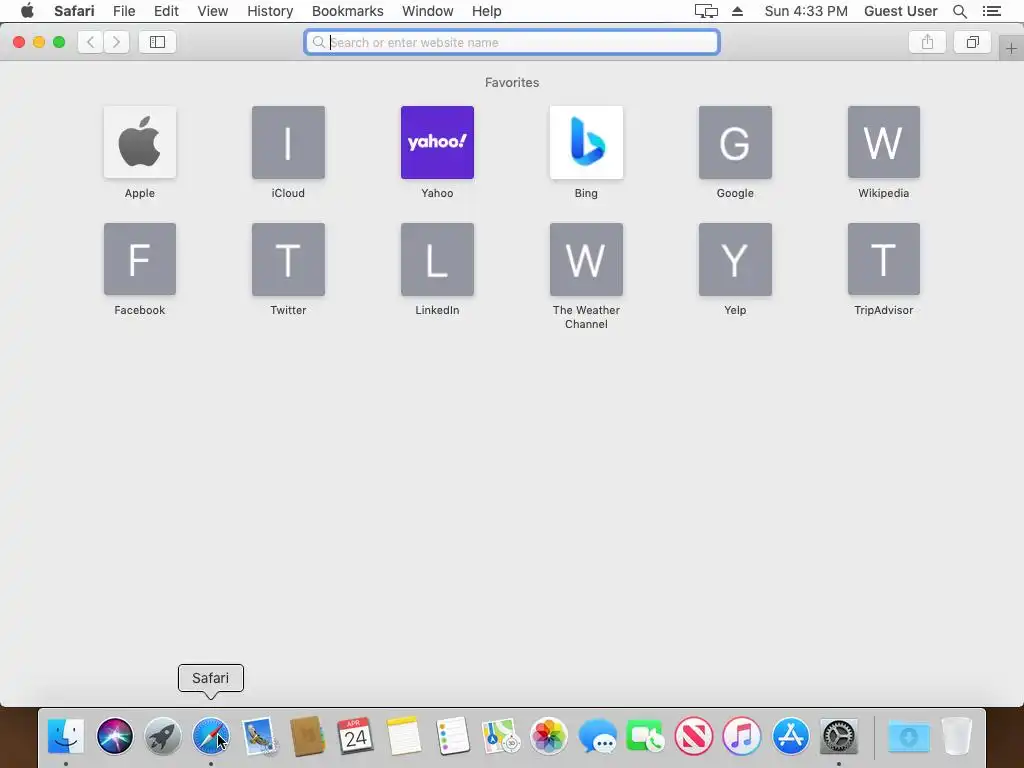Open the Wikipedia favorite tile
This screenshot has width=1024, height=768.
coord(884,142)
